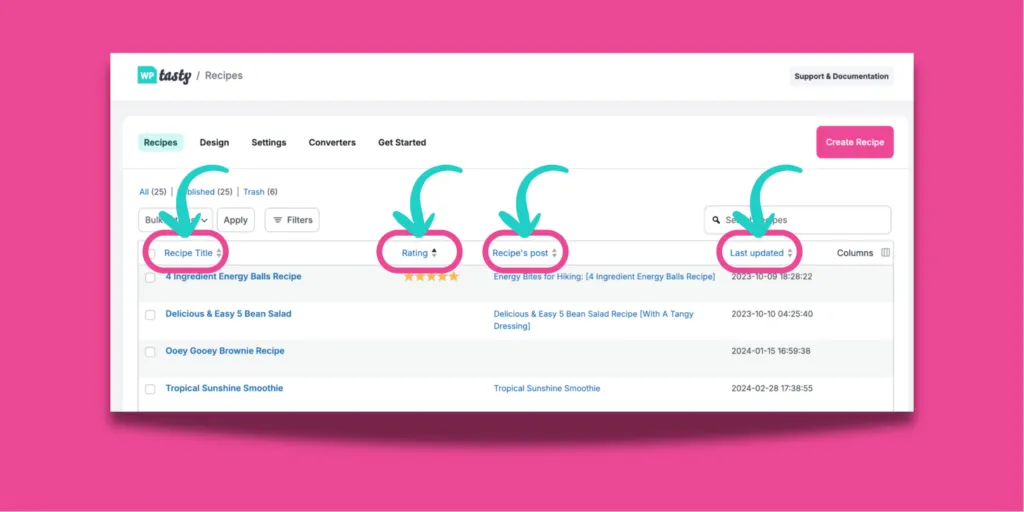Click date 2023-10-09 18:28:22

click(x=771, y=277)
